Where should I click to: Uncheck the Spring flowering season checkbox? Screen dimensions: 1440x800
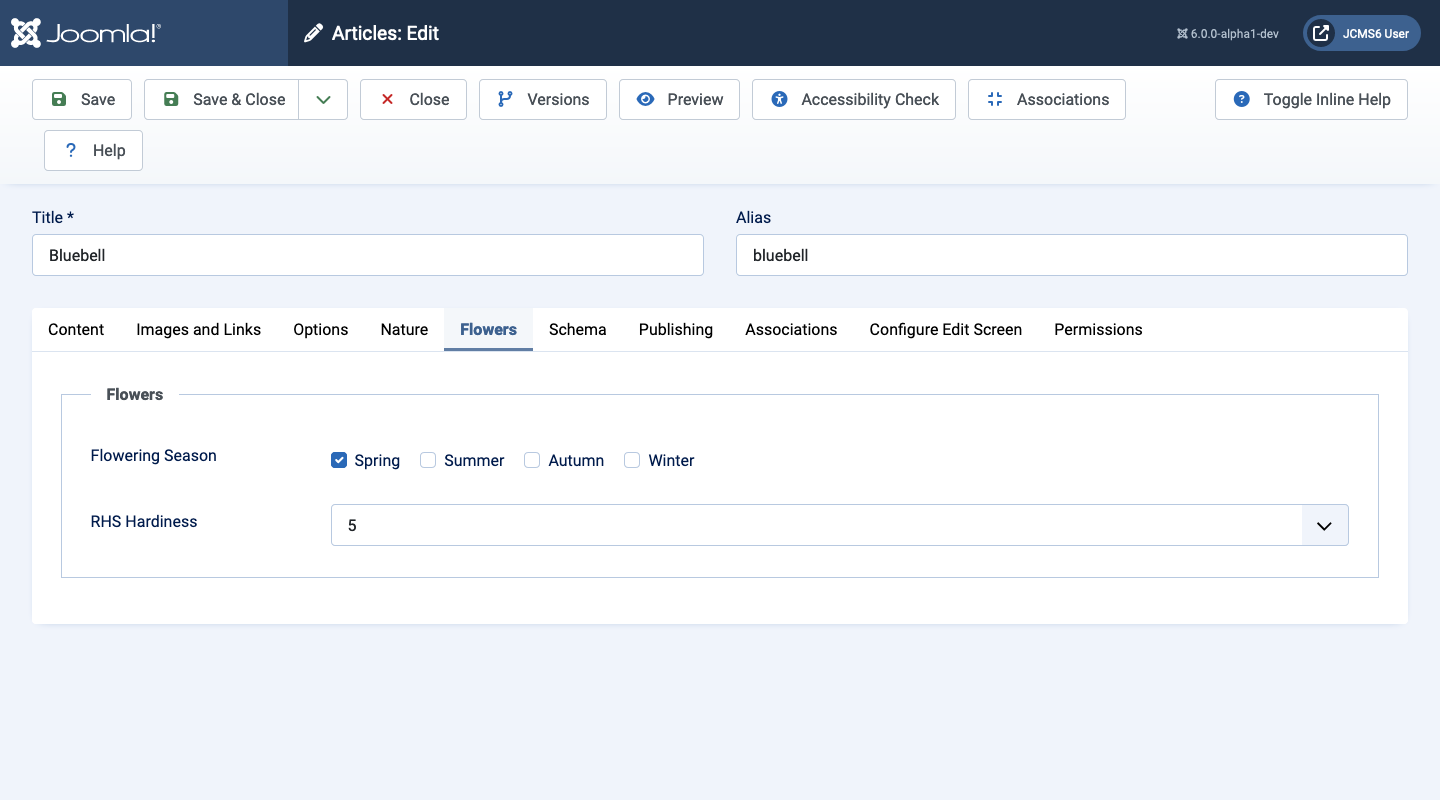[339, 460]
